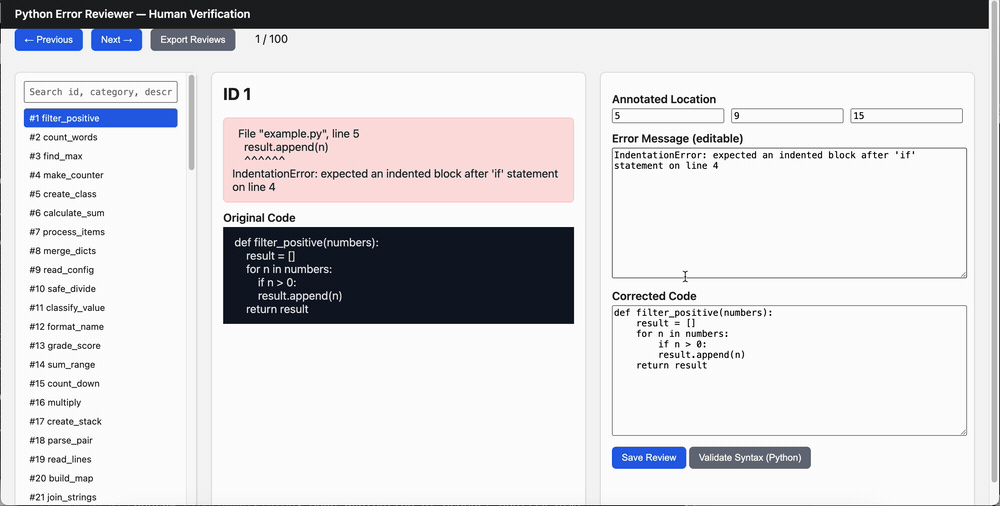Focus the search id, category field
The height and width of the screenshot is (506, 1000).
click(101, 92)
